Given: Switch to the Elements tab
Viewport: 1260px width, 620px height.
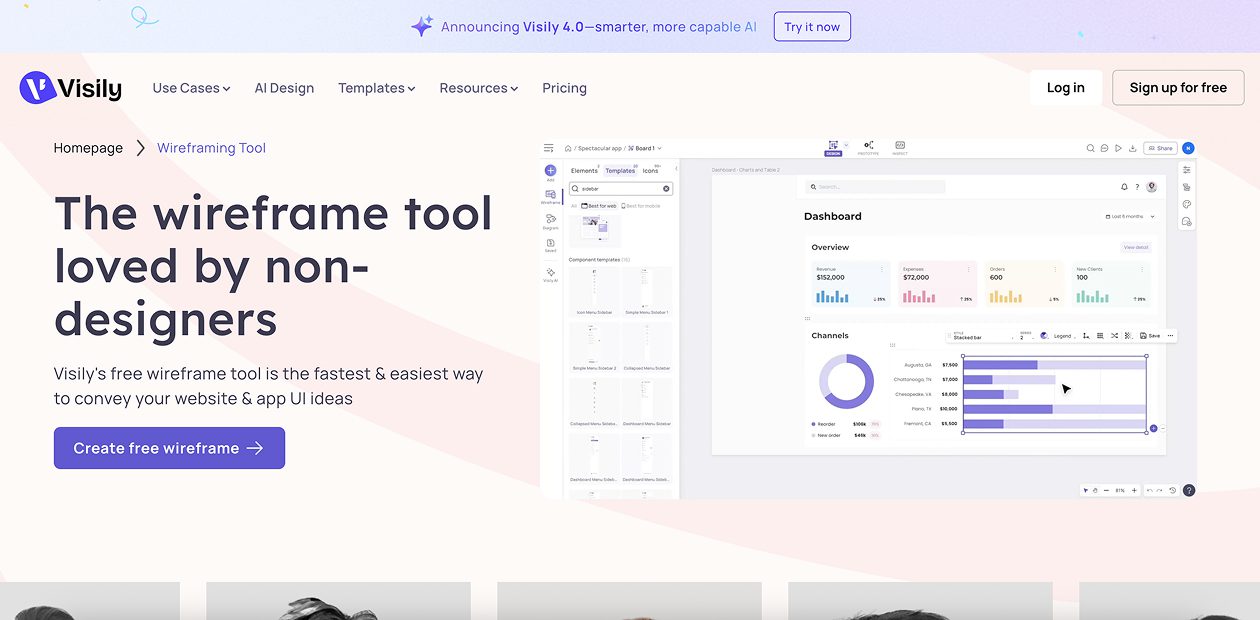Looking at the screenshot, I should point(586,168).
